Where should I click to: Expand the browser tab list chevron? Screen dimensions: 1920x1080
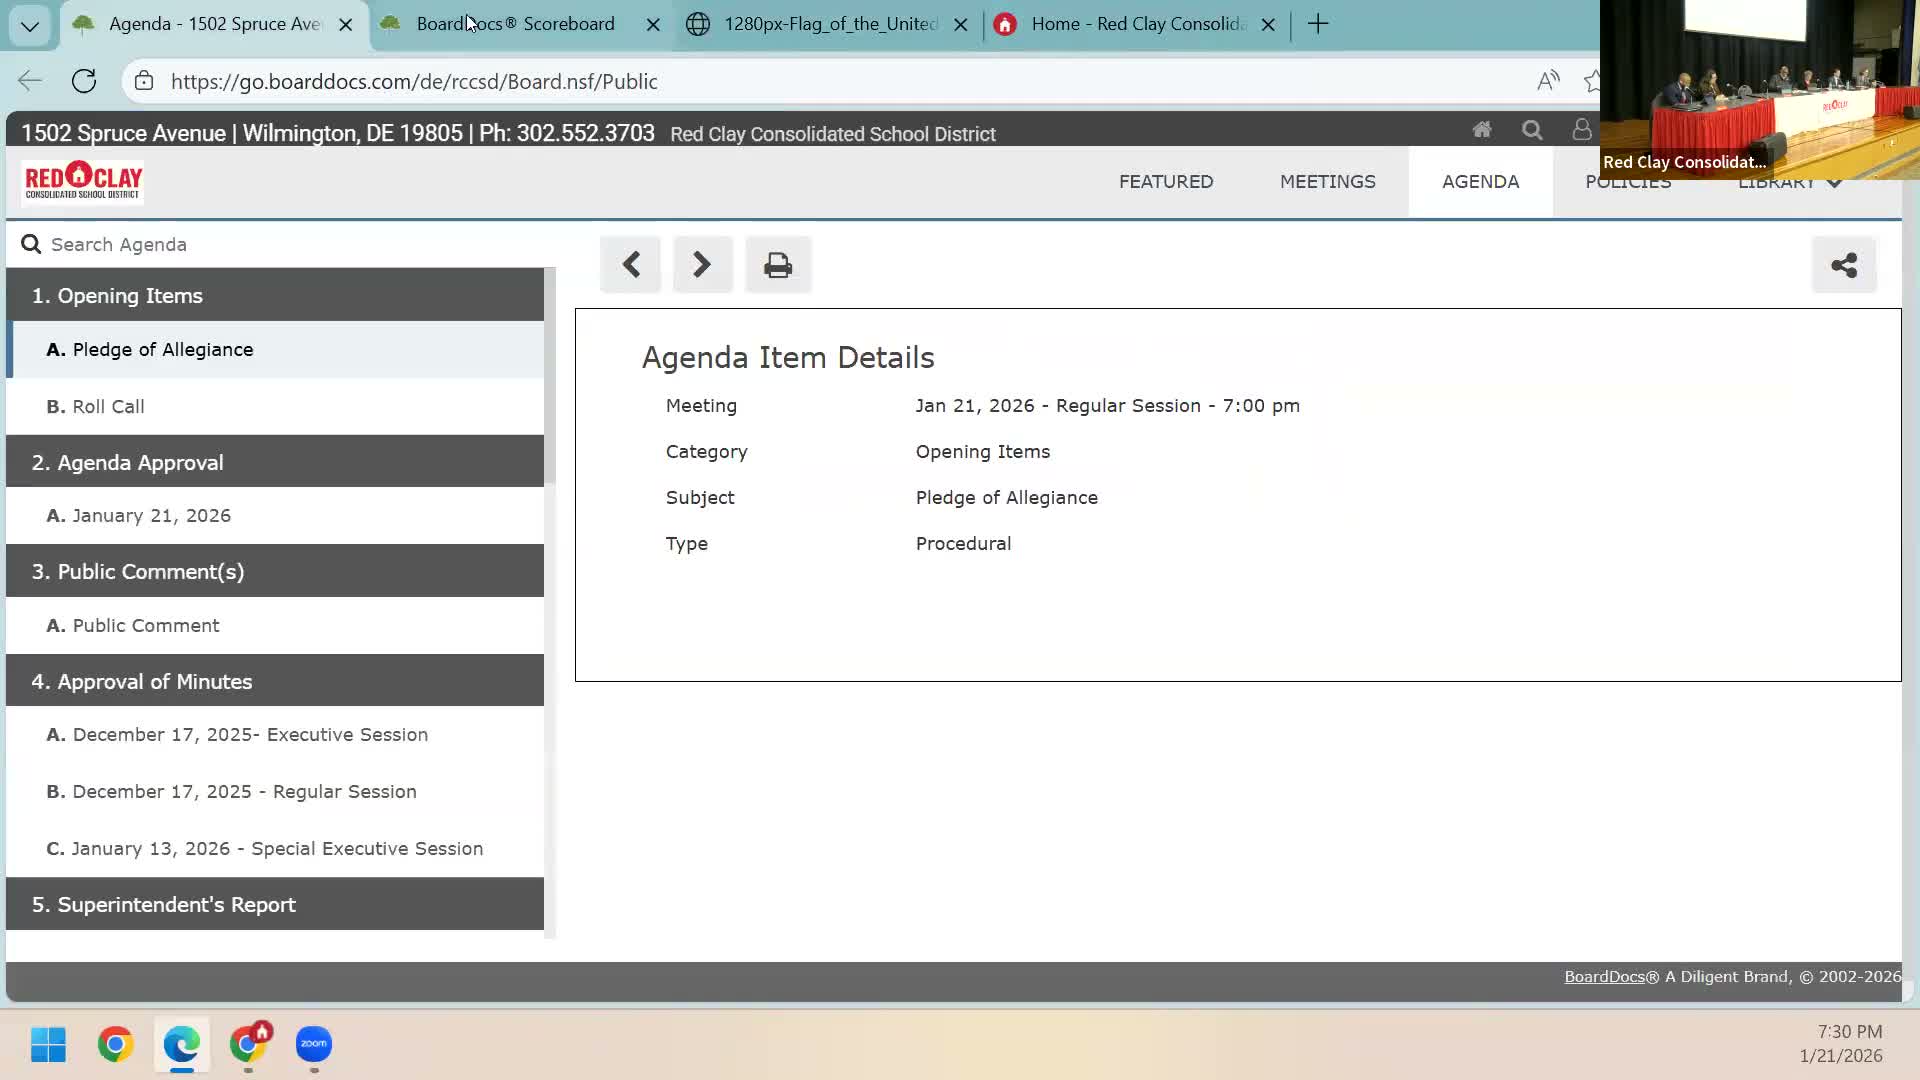[x=30, y=25]
